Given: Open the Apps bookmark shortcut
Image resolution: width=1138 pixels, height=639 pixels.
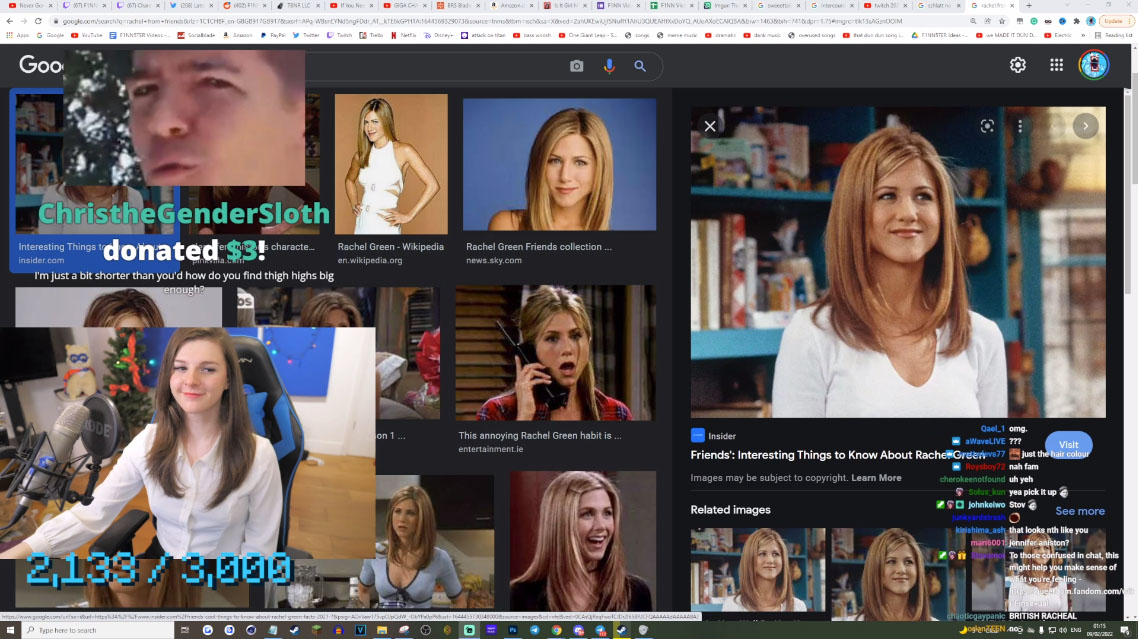Looking at the screenshot, I should click(x=18, y=35).
